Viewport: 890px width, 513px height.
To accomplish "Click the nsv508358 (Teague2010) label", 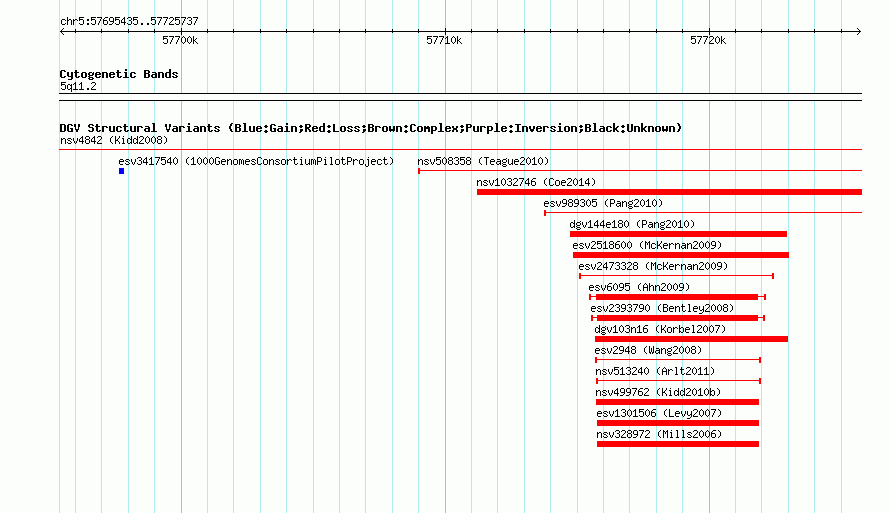I will 484,161.
